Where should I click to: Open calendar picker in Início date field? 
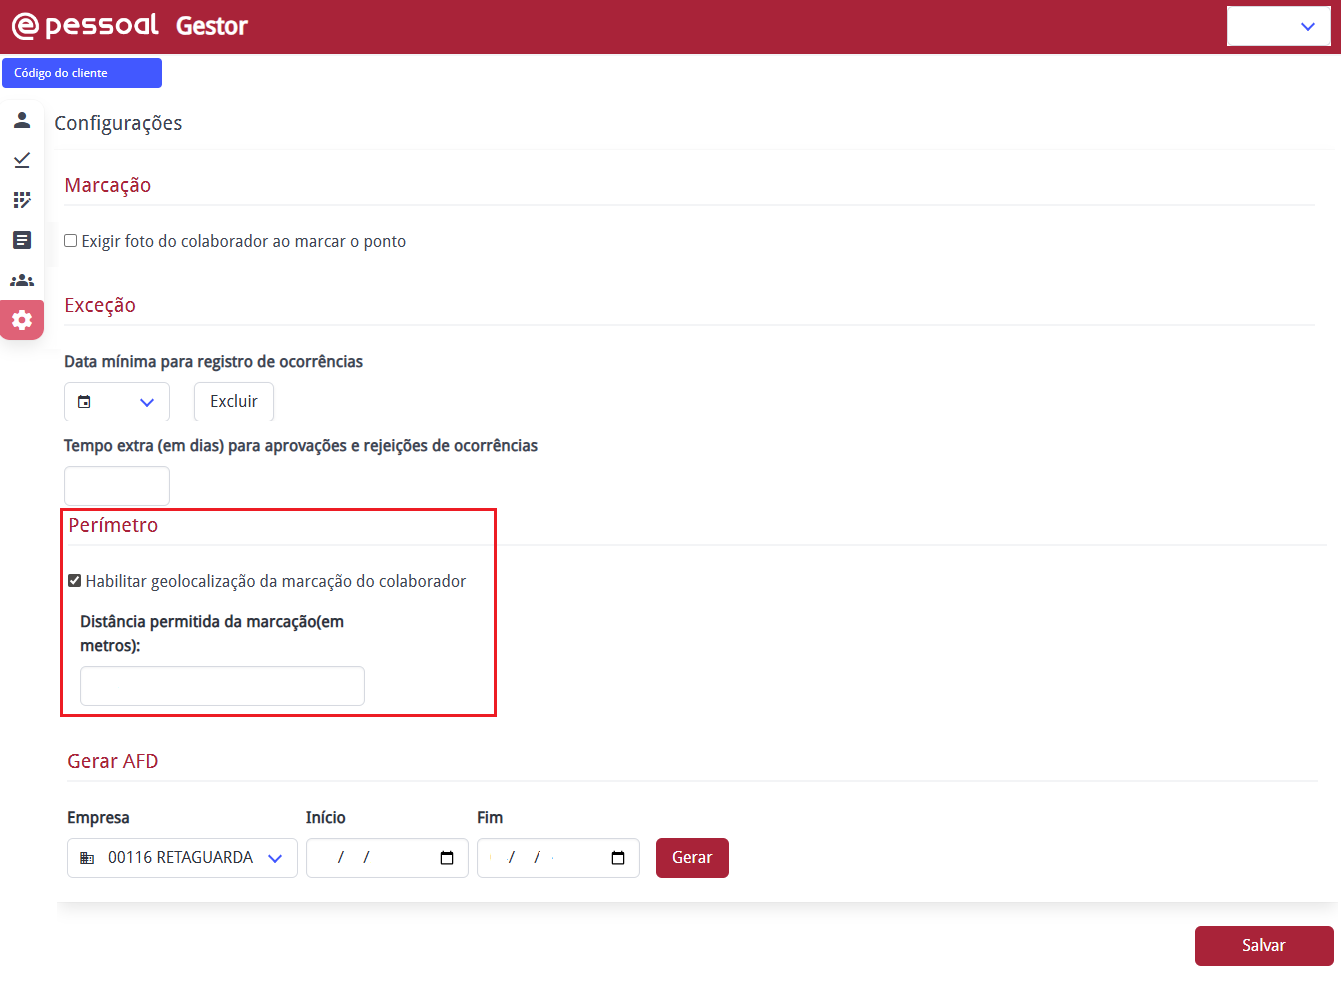(447, 858)
